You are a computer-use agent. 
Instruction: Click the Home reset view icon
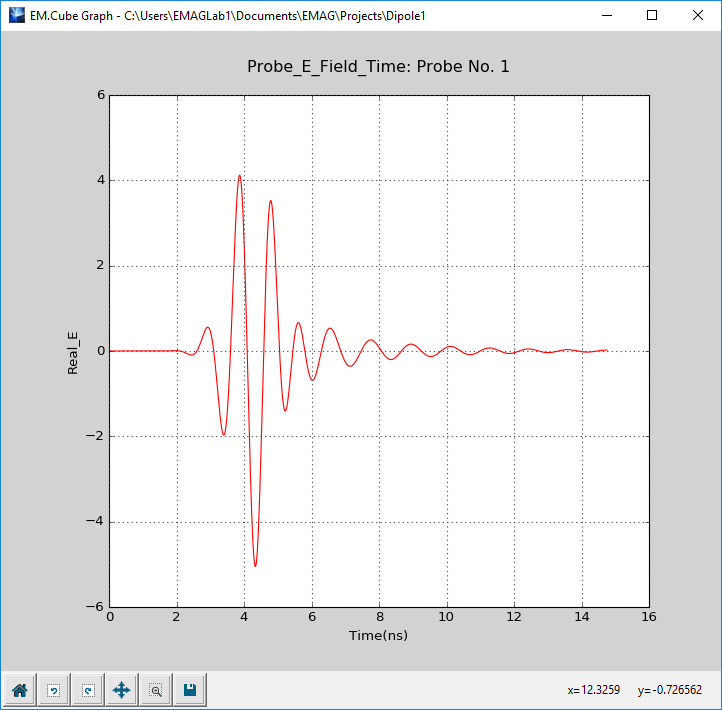point(20,689)
